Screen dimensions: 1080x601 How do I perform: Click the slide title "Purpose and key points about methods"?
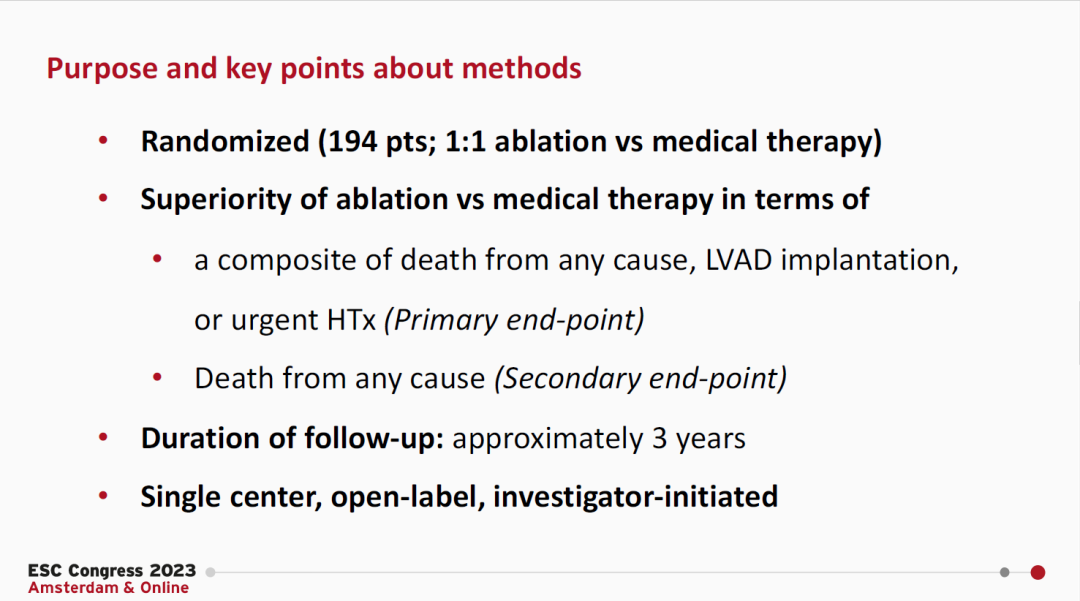coord(314,69)
